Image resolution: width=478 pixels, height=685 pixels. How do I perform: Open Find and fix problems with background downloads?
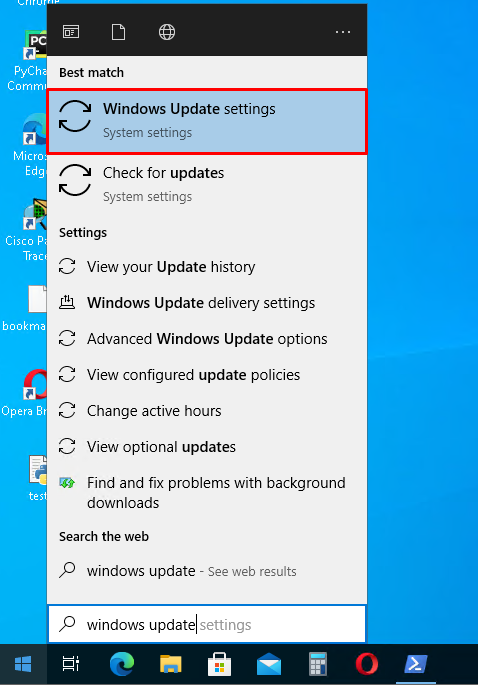207,492
